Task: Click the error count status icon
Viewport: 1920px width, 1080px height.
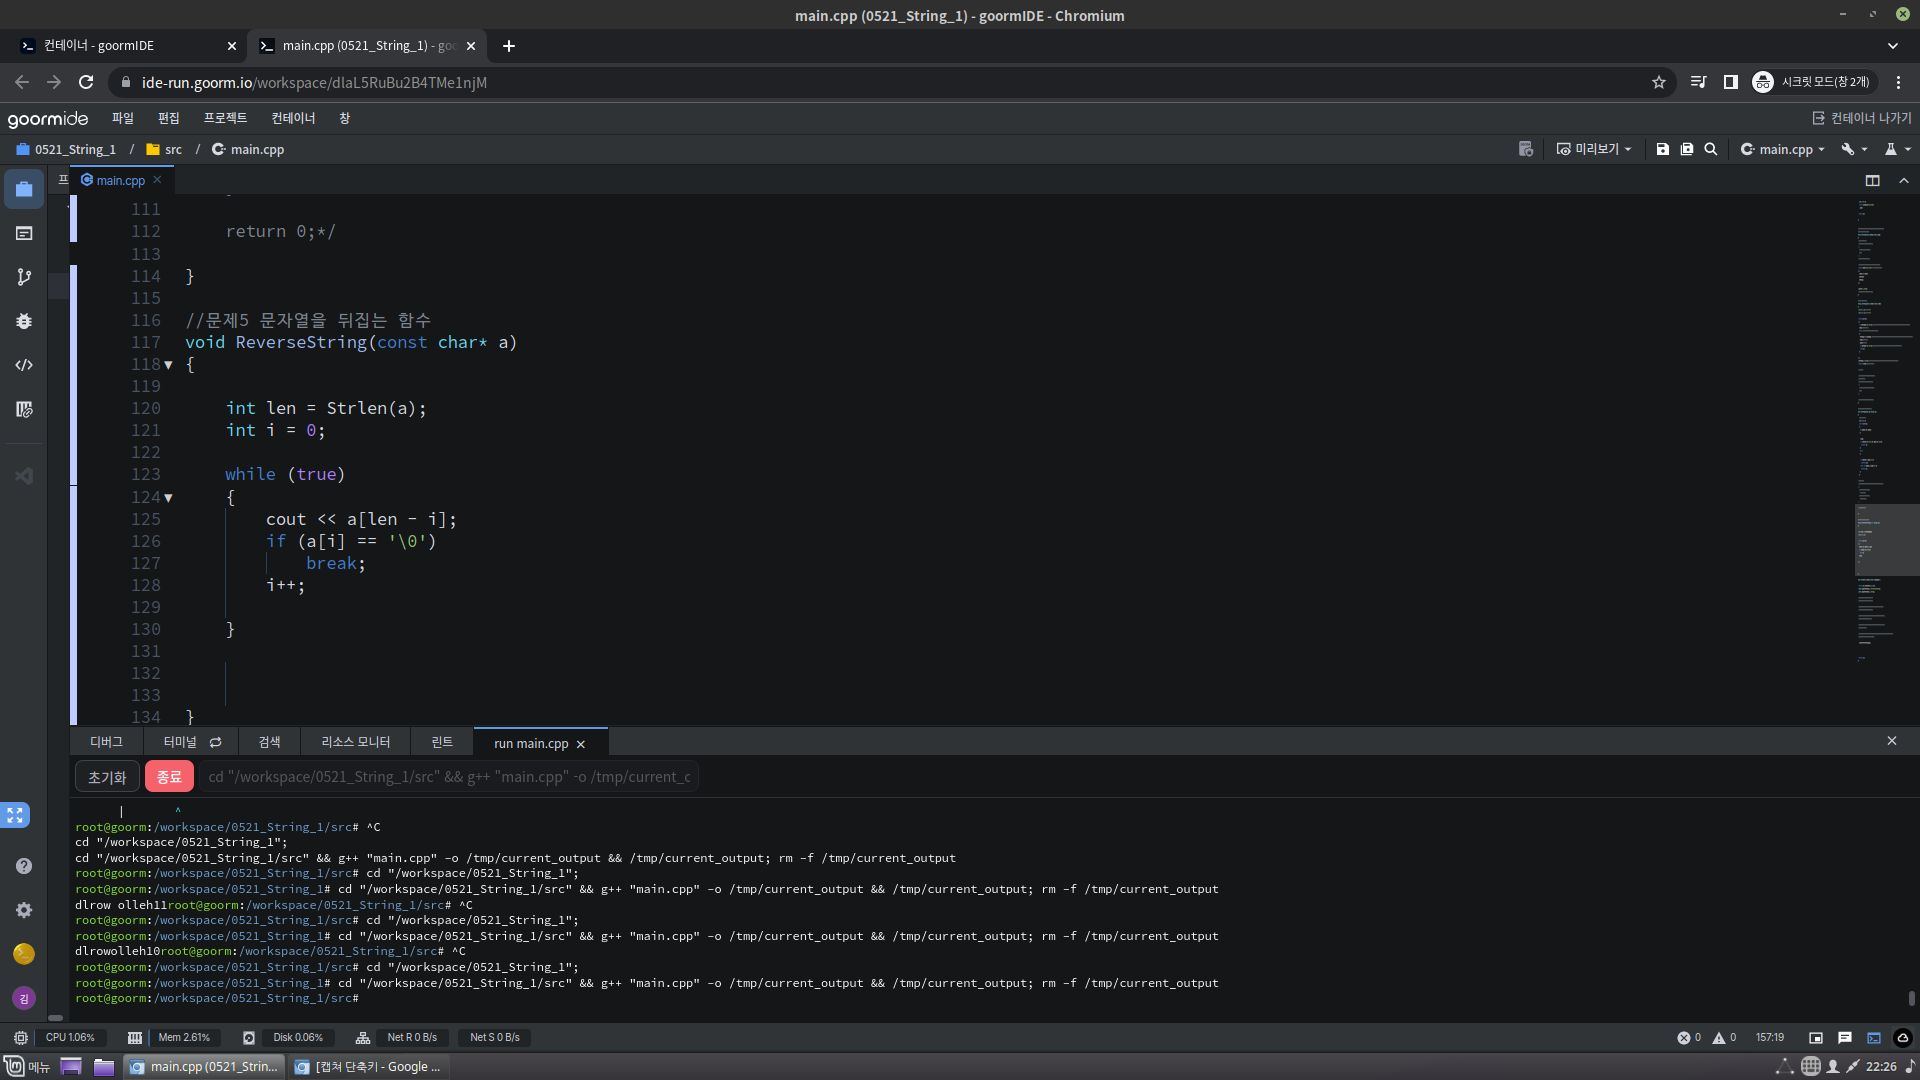Action: click(x=1689, y=1038)
